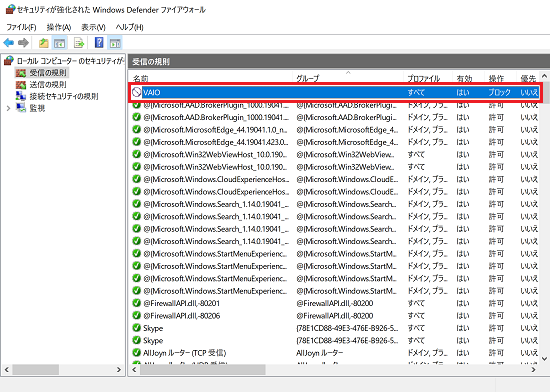Click 許可 in the @FirewallAPI.dll,-80206 row
The height and width of the screenshot is (392, 550).
[496, 316]
